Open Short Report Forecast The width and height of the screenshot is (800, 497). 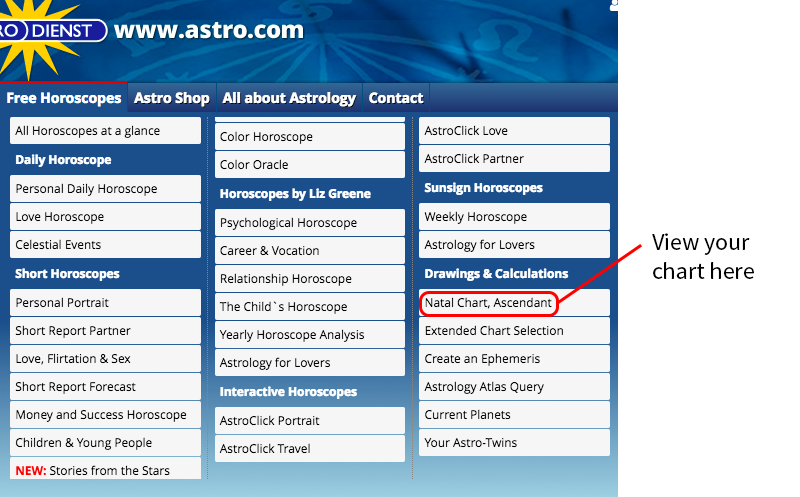pos(105,387)
